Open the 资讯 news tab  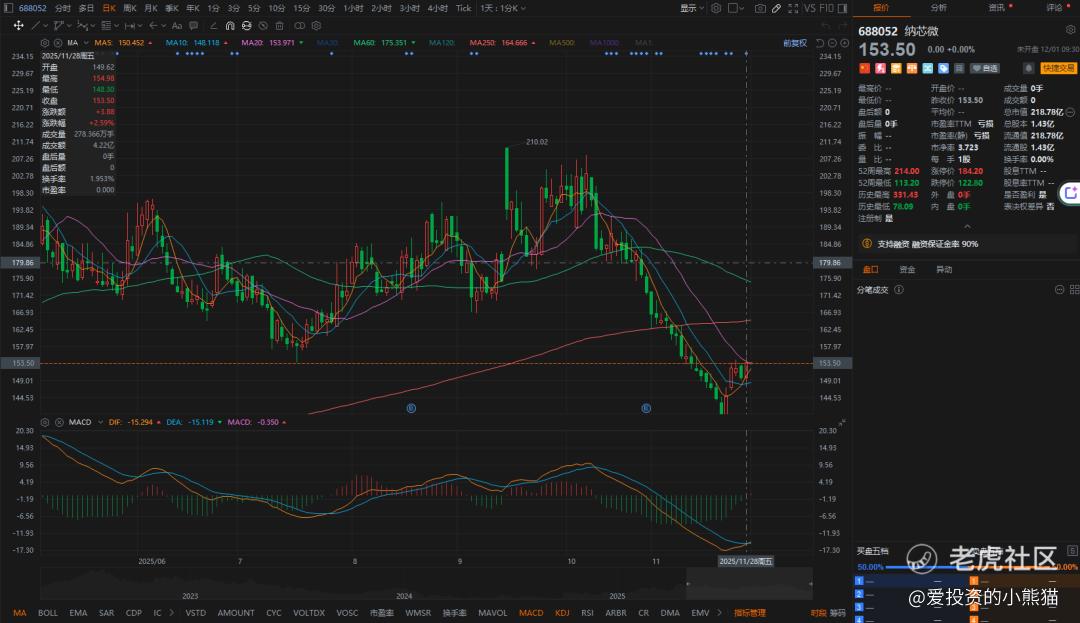pos(997,8)
